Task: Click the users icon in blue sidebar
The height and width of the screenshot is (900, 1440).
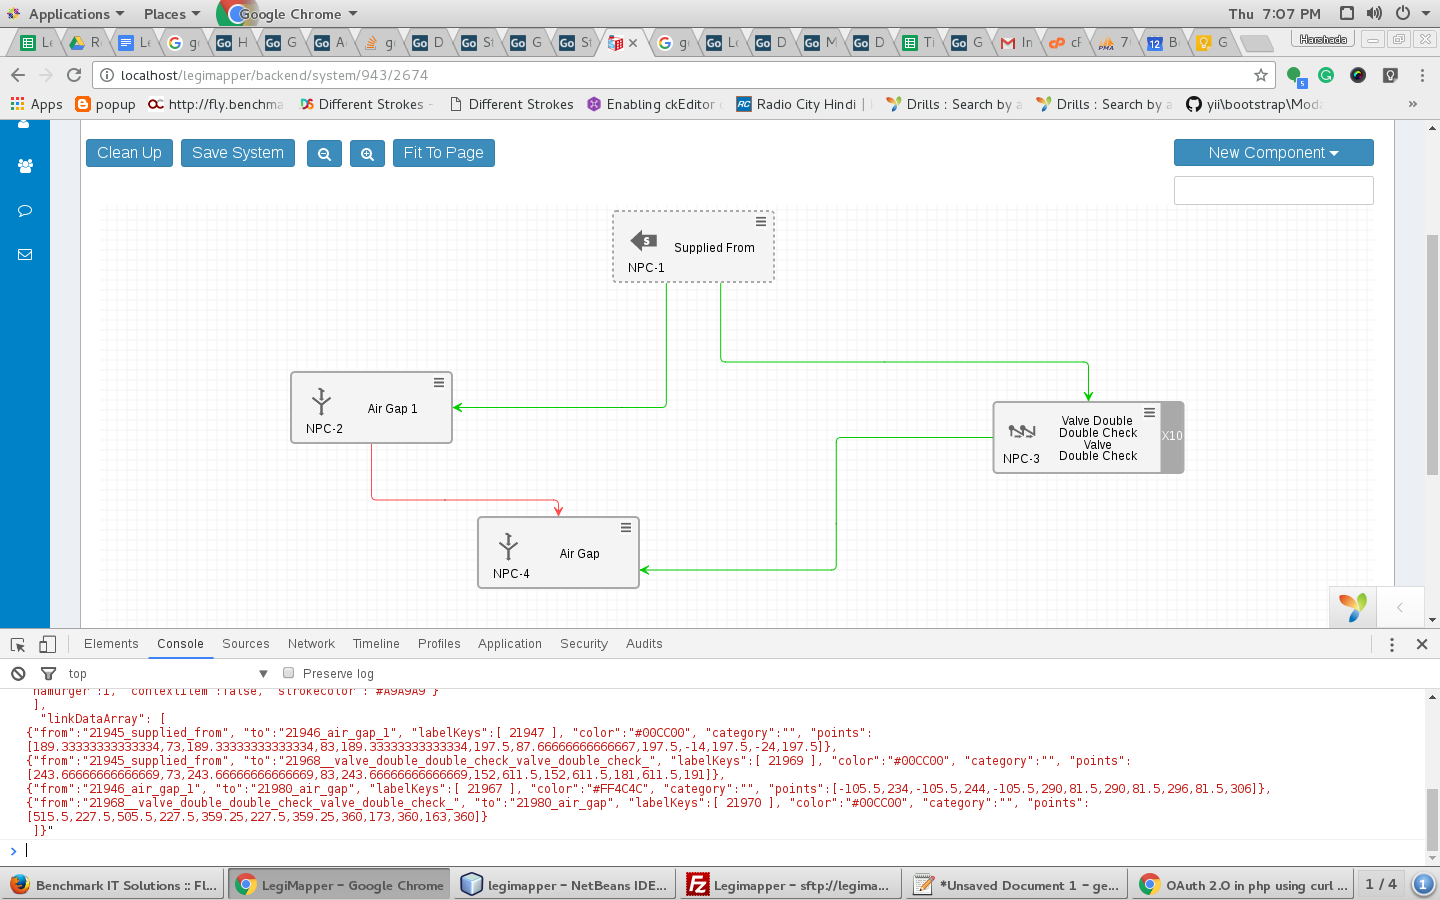Action: [x=25, y=166]
